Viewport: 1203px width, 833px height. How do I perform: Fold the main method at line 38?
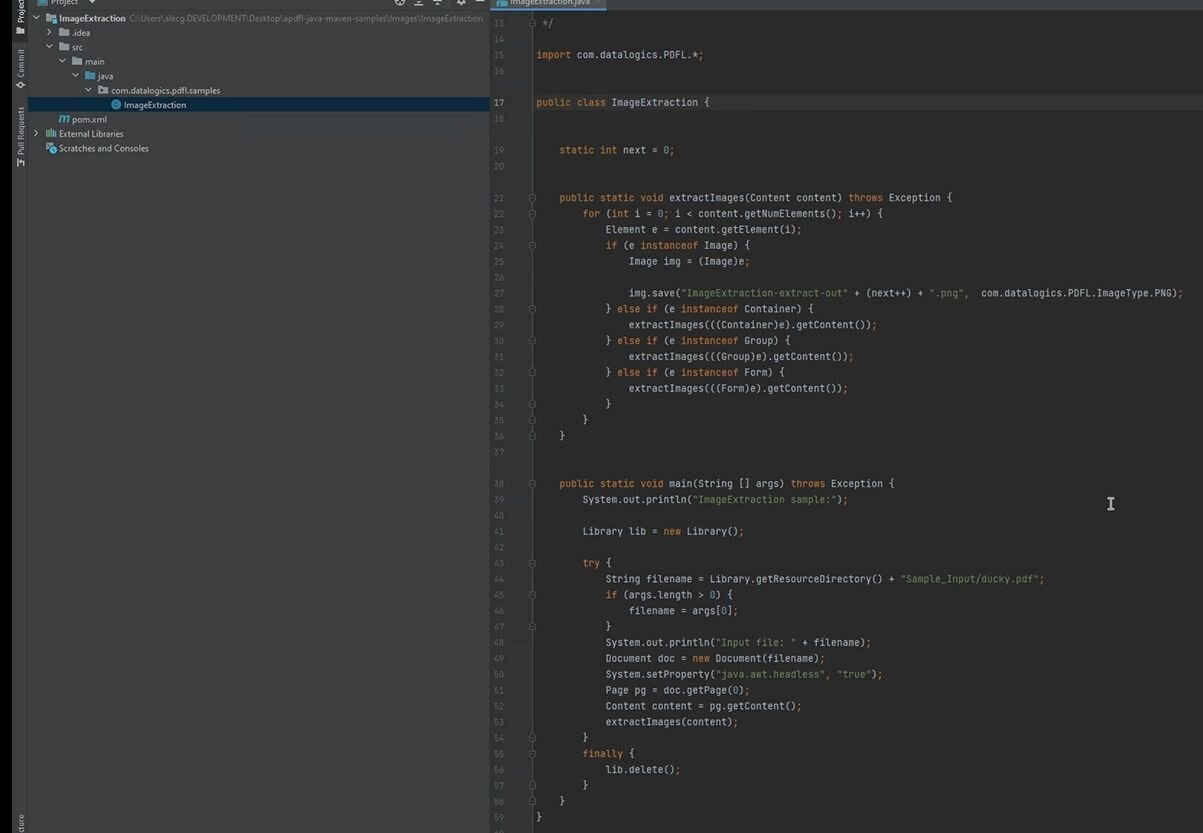tap(532, 484)
